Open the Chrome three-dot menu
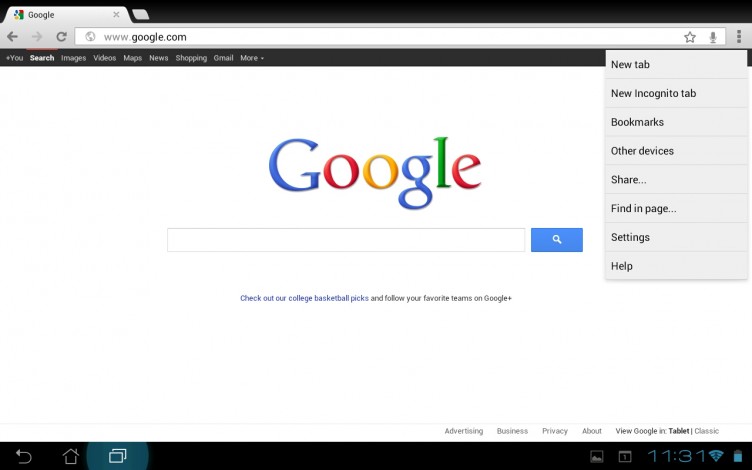This screenshot has height=470, width=752. (x=739, y=36)
